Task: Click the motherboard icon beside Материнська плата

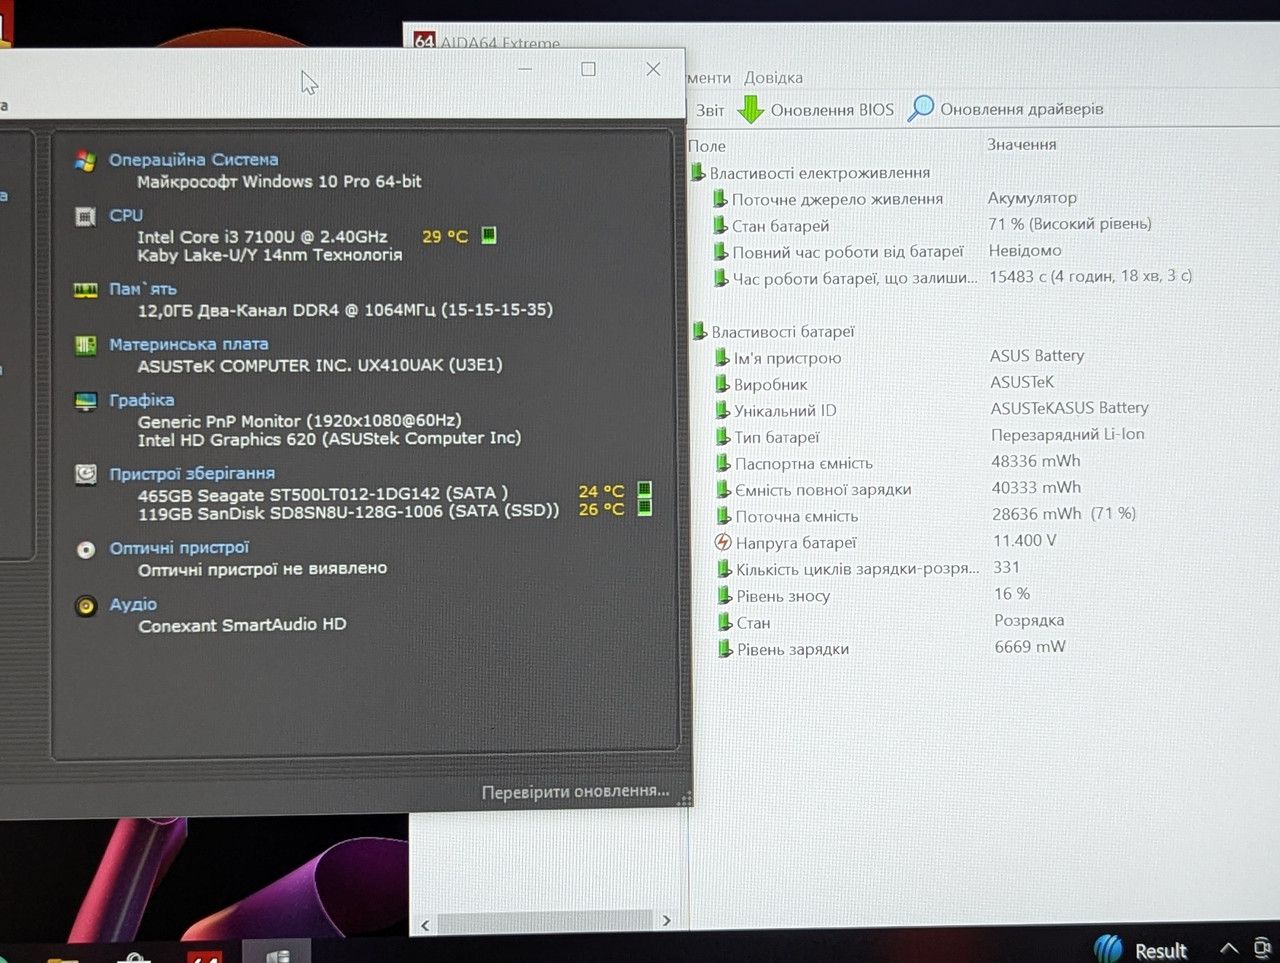Action: point(86,345)
